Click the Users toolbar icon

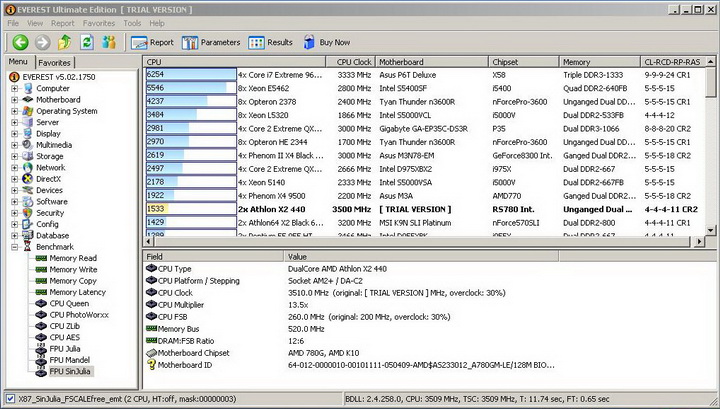(x=109, y=42)
